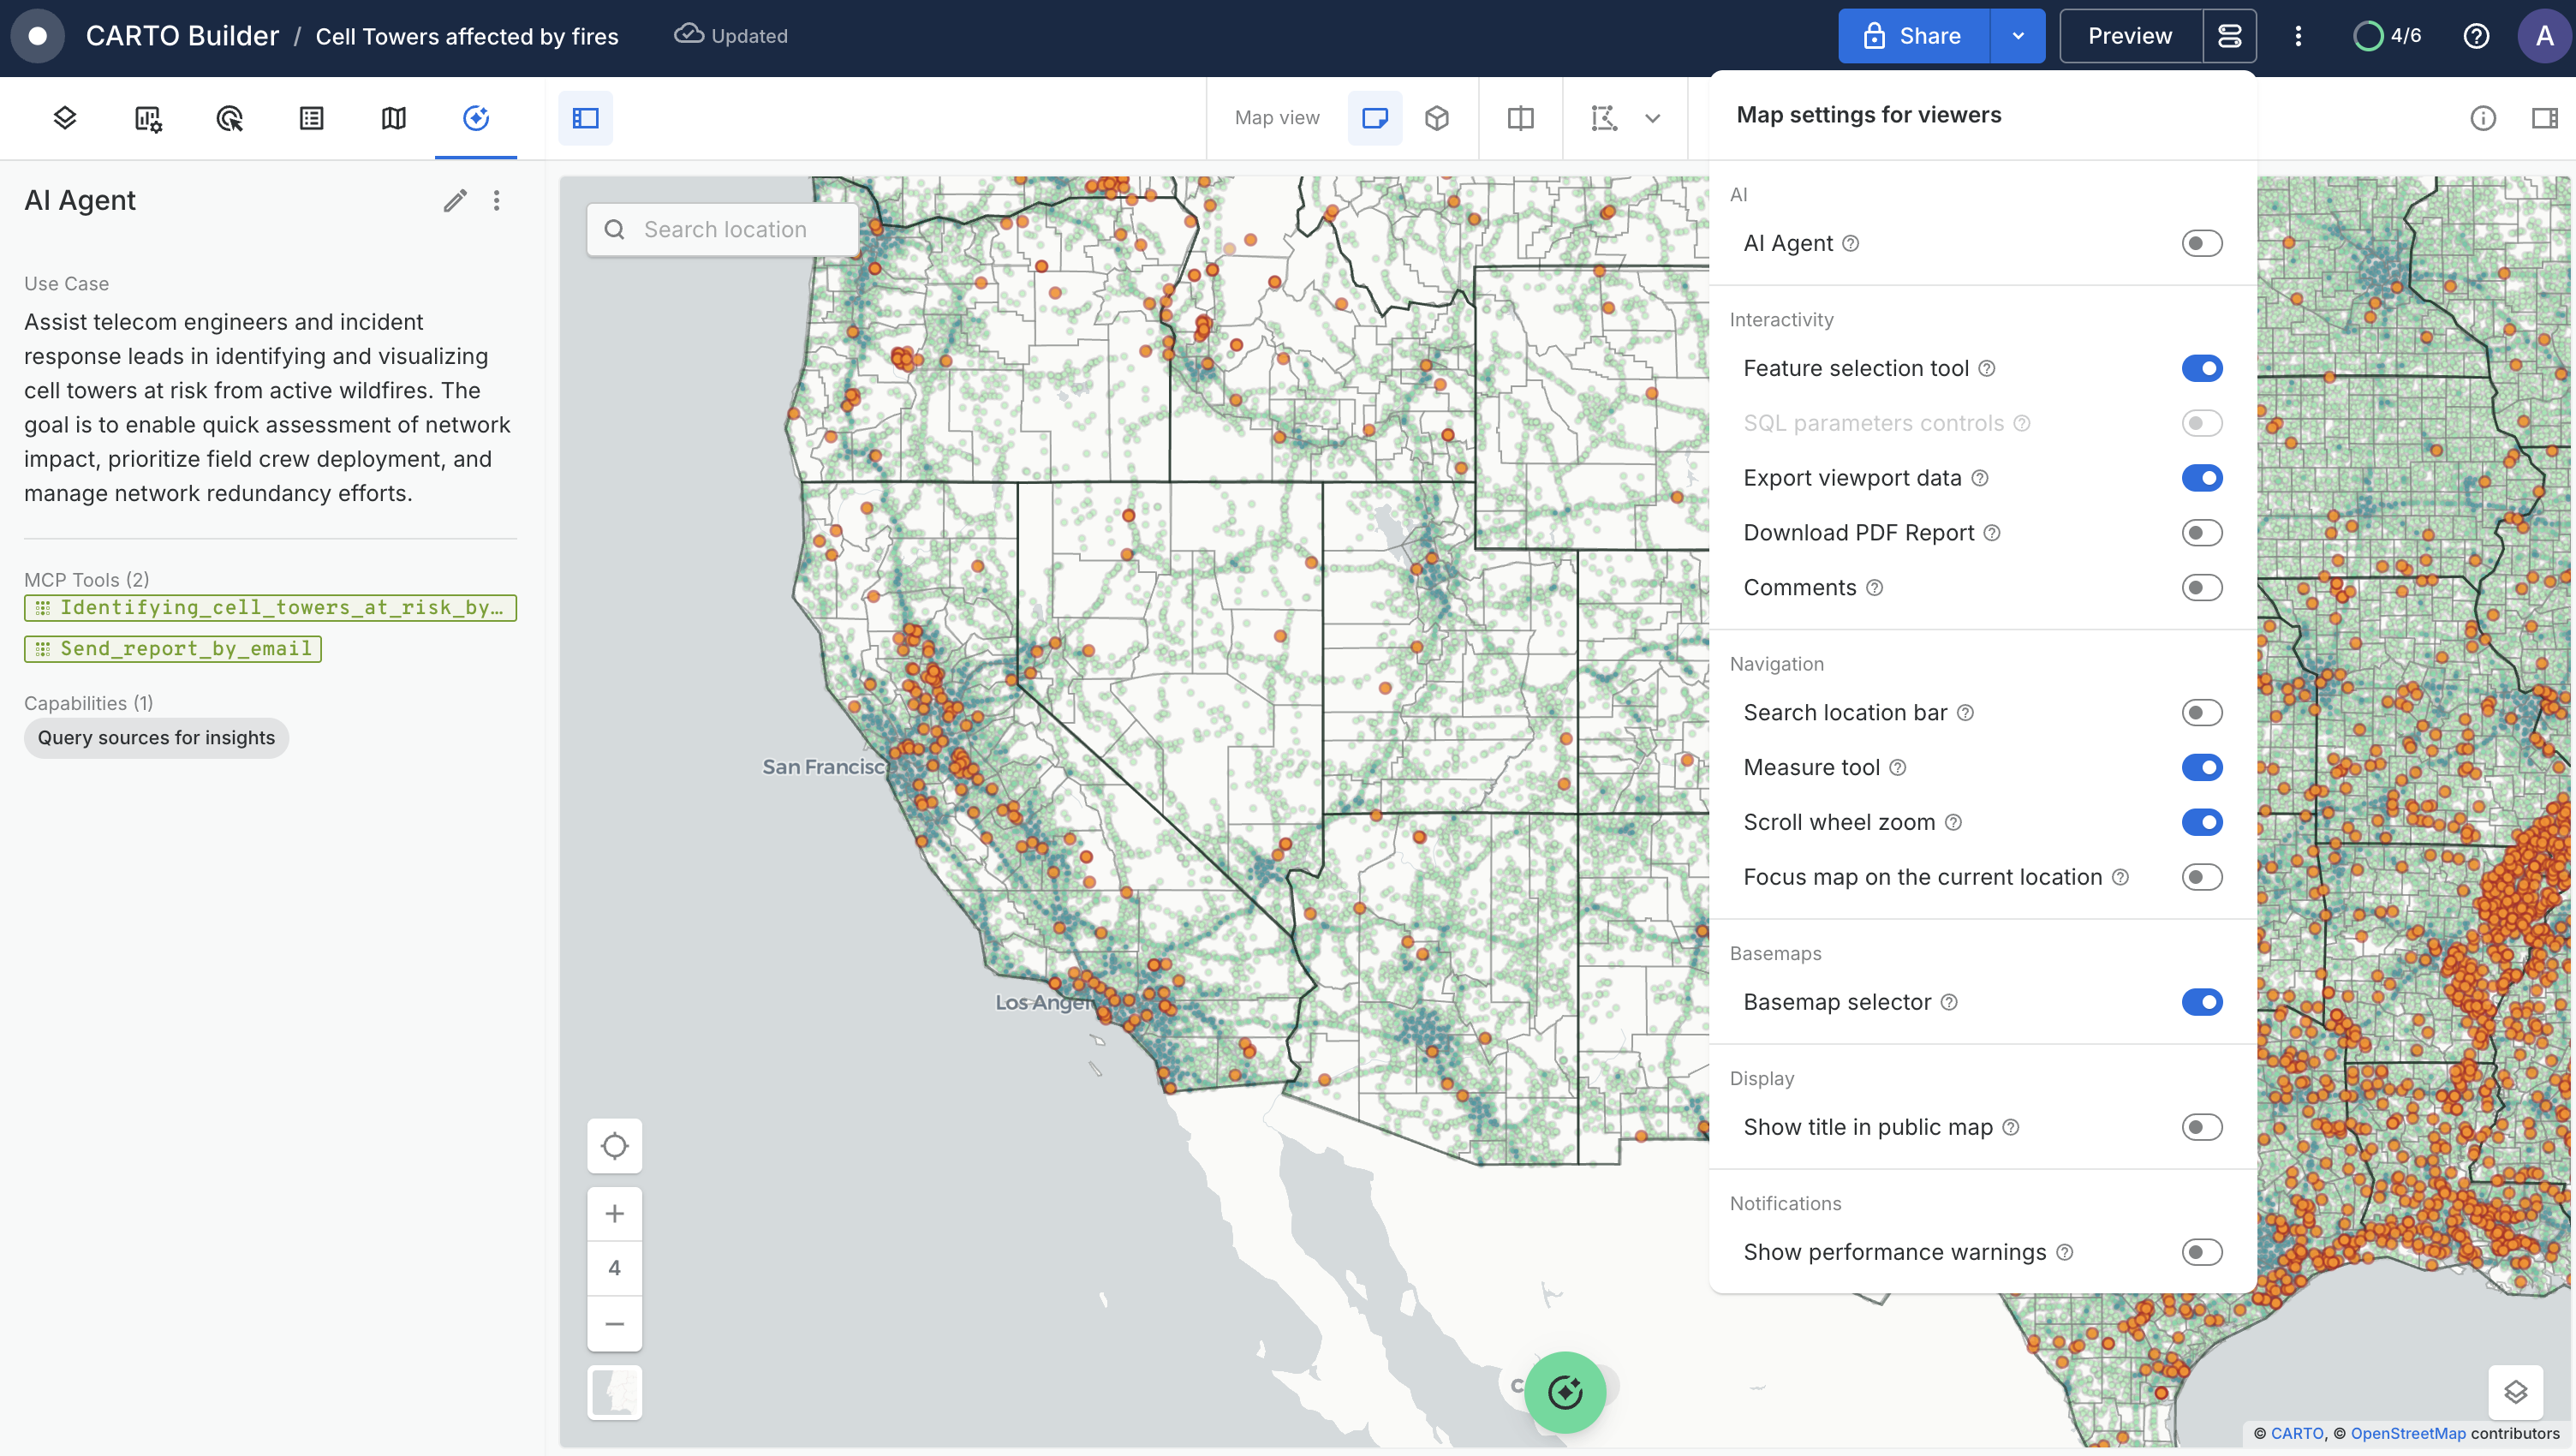Open the Basemap panel icon
The width and height of the screenshot is (2576, 1456).
394,118
